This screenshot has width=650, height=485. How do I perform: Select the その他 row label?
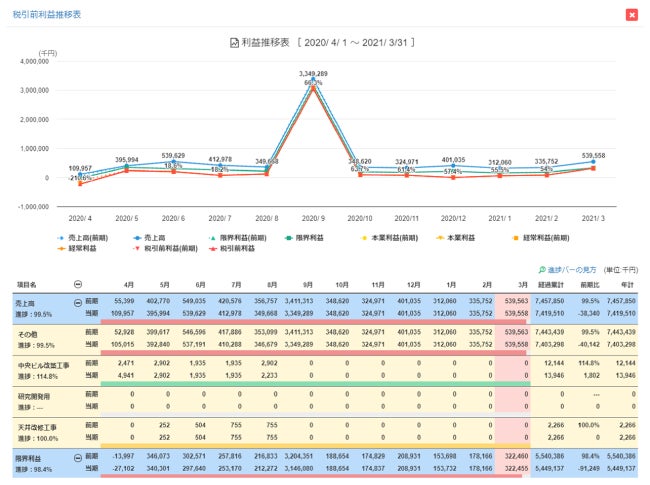click(28, 334)
